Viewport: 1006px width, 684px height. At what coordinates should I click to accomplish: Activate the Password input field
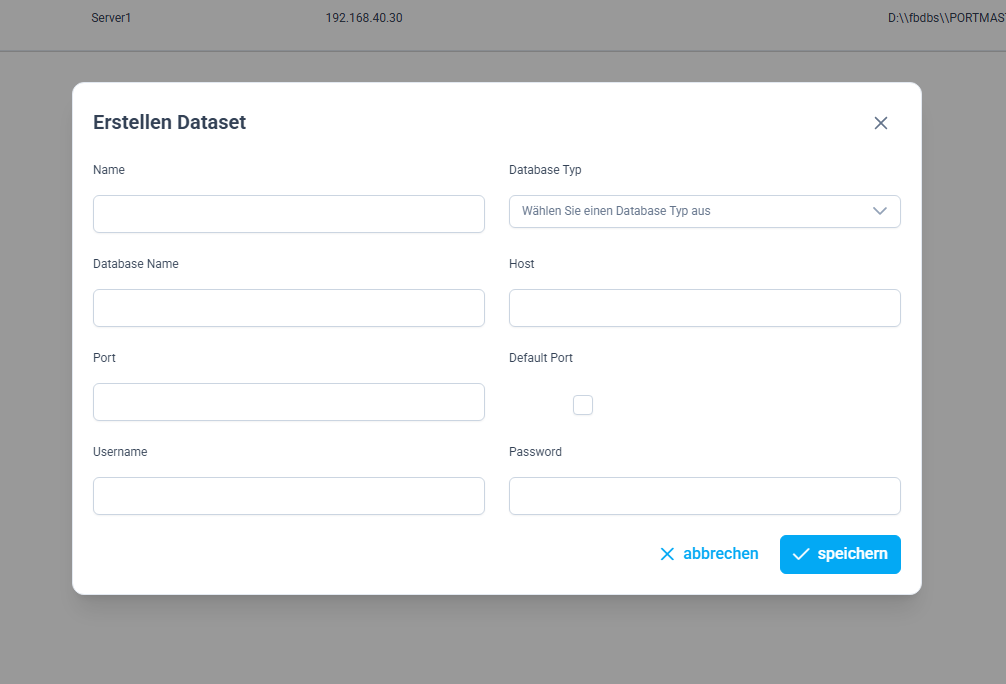point(704,496)
